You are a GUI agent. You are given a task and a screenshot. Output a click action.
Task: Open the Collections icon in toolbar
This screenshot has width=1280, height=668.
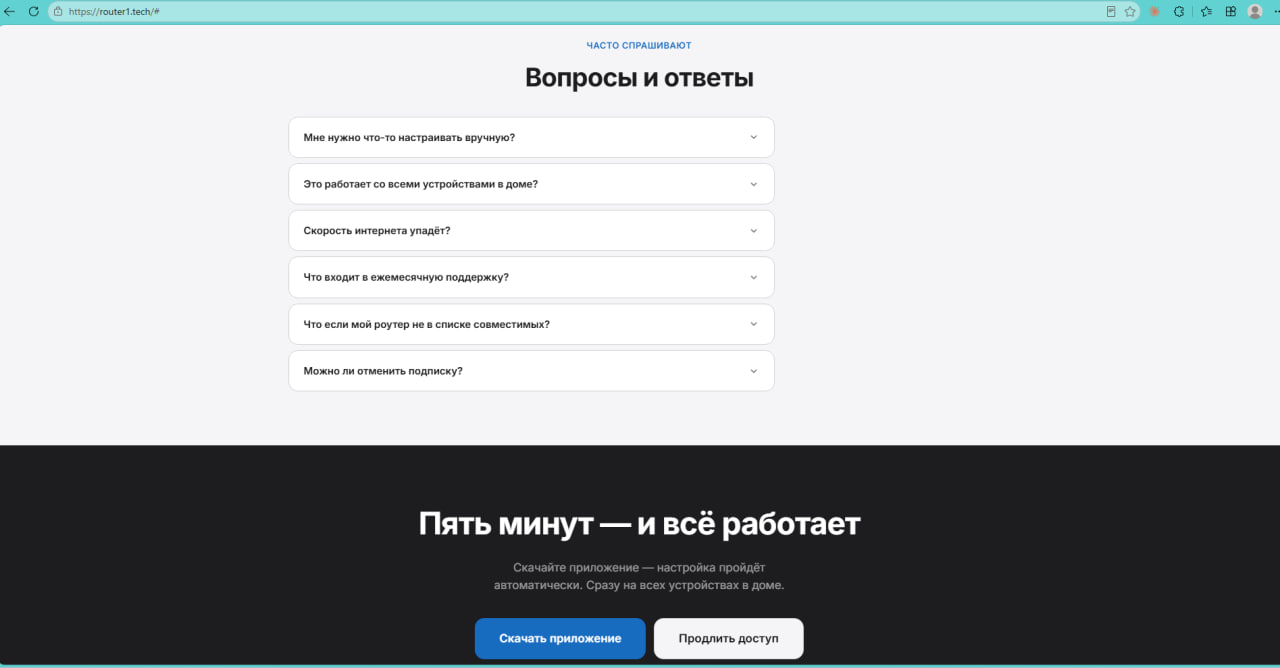click(1231, 11)
